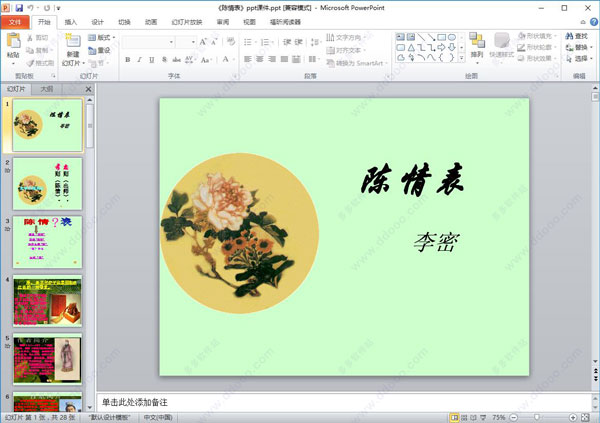Select the down arrow shape in gallery
The width and height of the screenshot is (600, 423).
pos(452,47)
